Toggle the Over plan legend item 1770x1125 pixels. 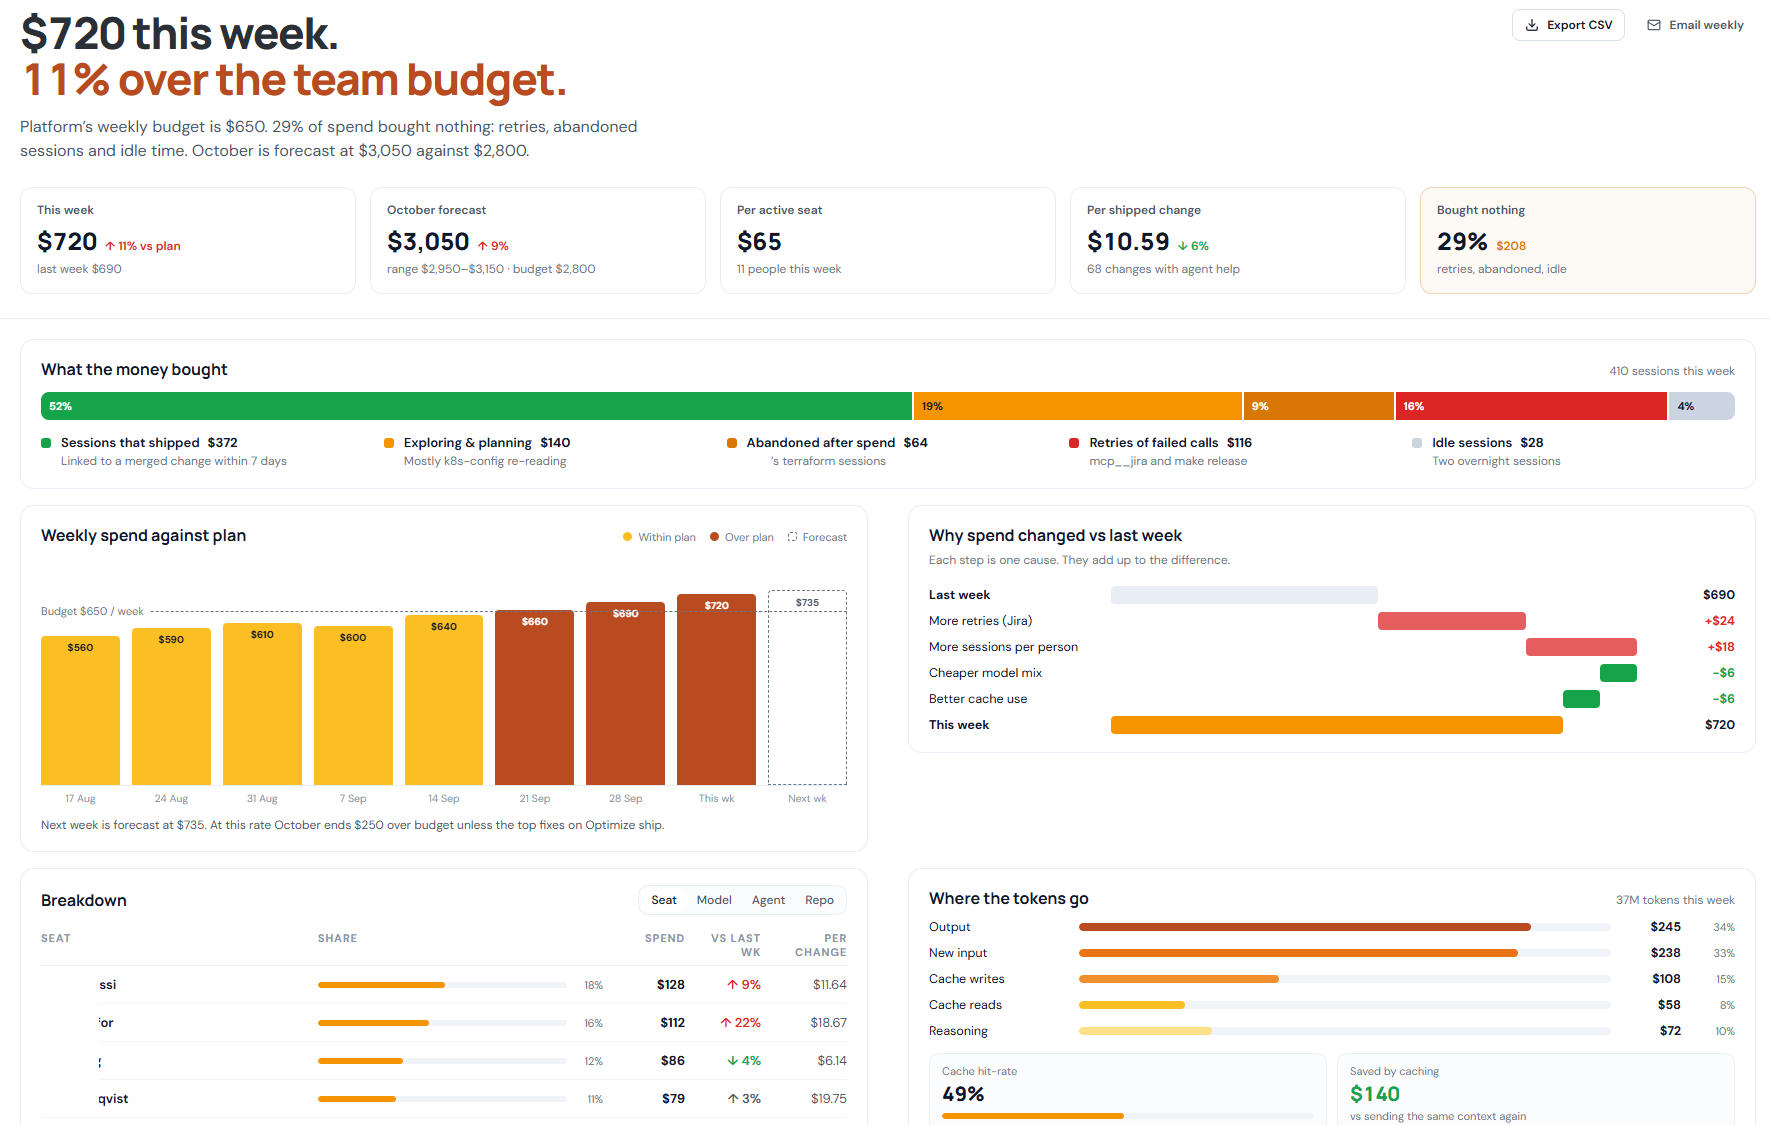(x=742, y=537)
